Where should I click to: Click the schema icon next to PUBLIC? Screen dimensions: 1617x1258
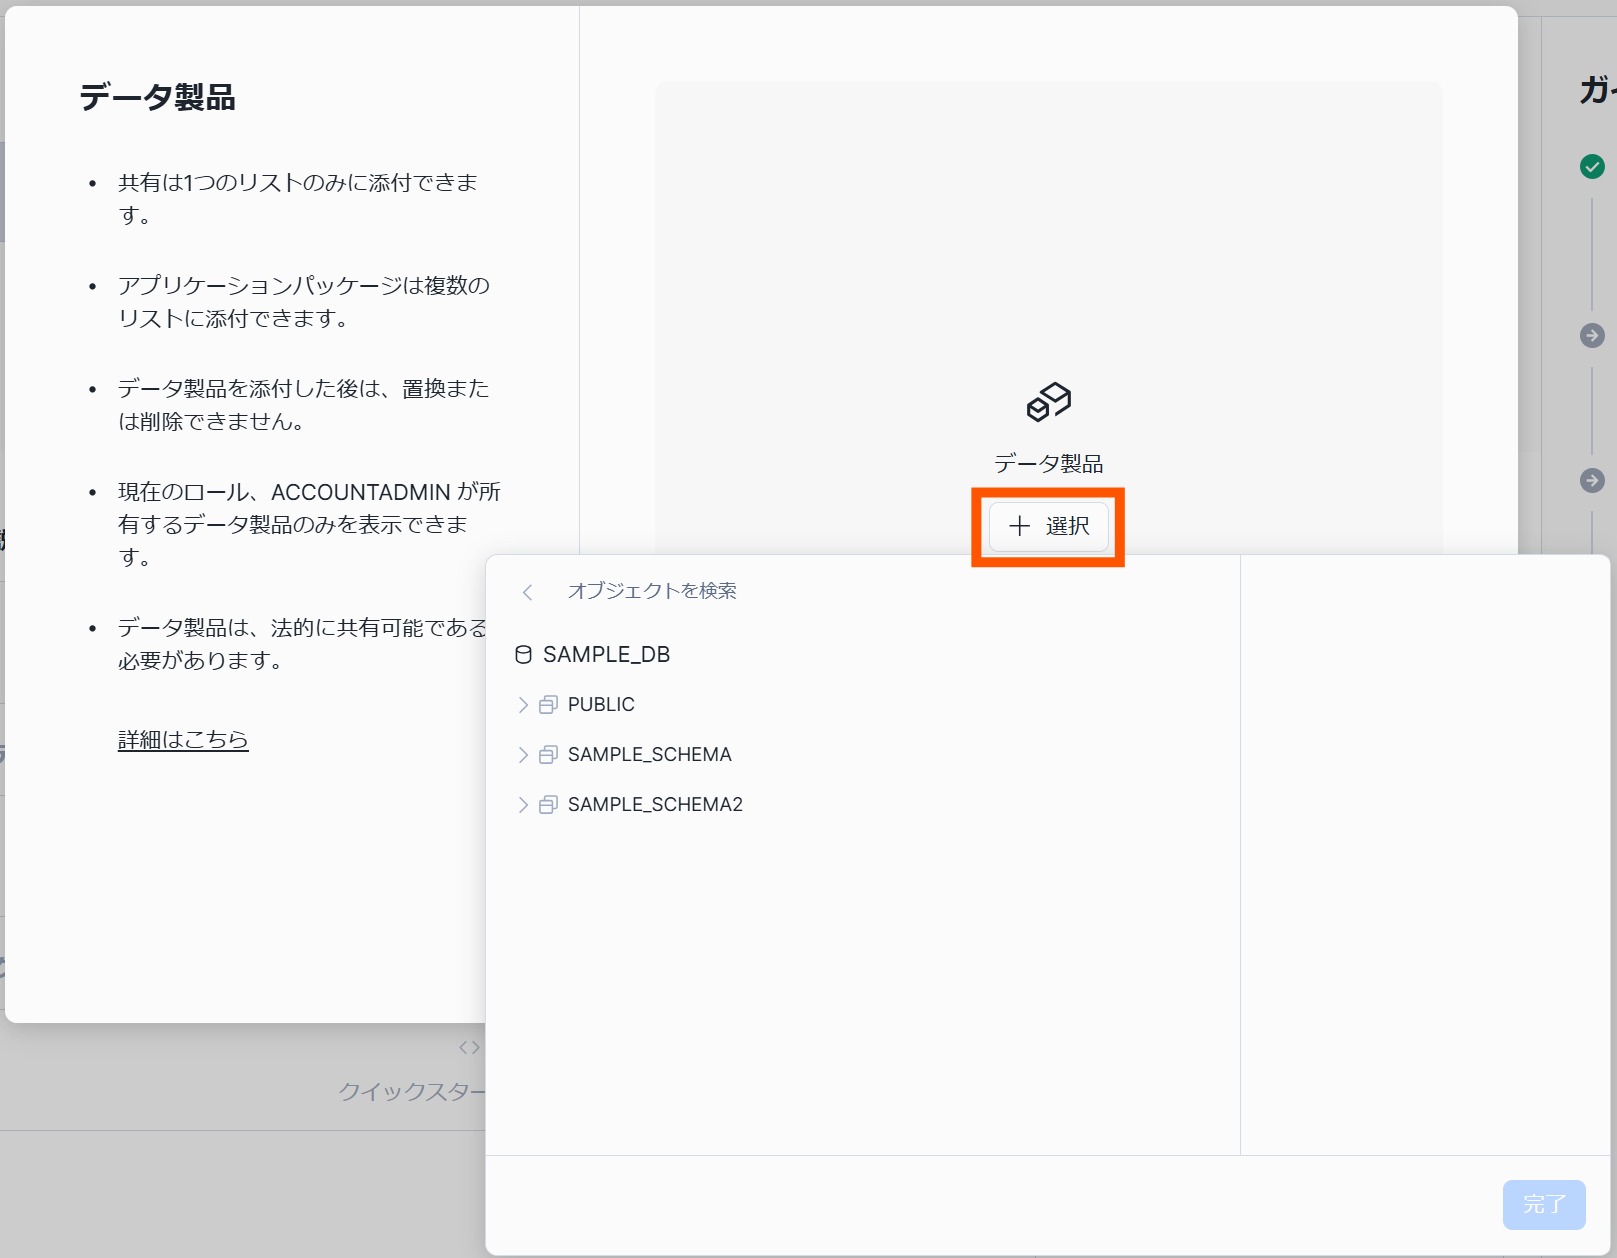547,704
